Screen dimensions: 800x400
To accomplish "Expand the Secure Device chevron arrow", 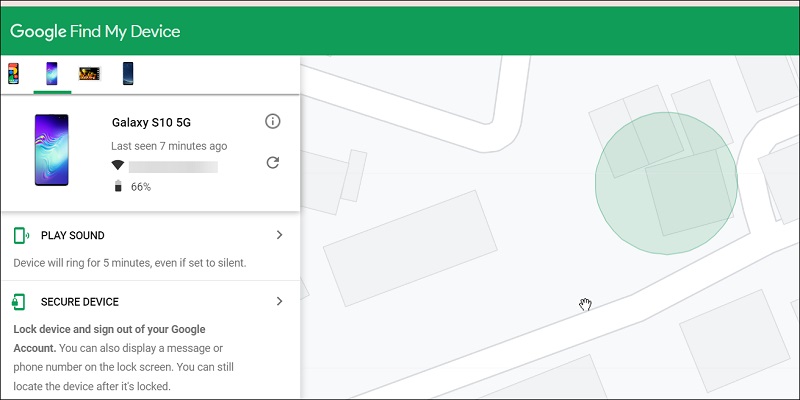I will tap(279, 301).
